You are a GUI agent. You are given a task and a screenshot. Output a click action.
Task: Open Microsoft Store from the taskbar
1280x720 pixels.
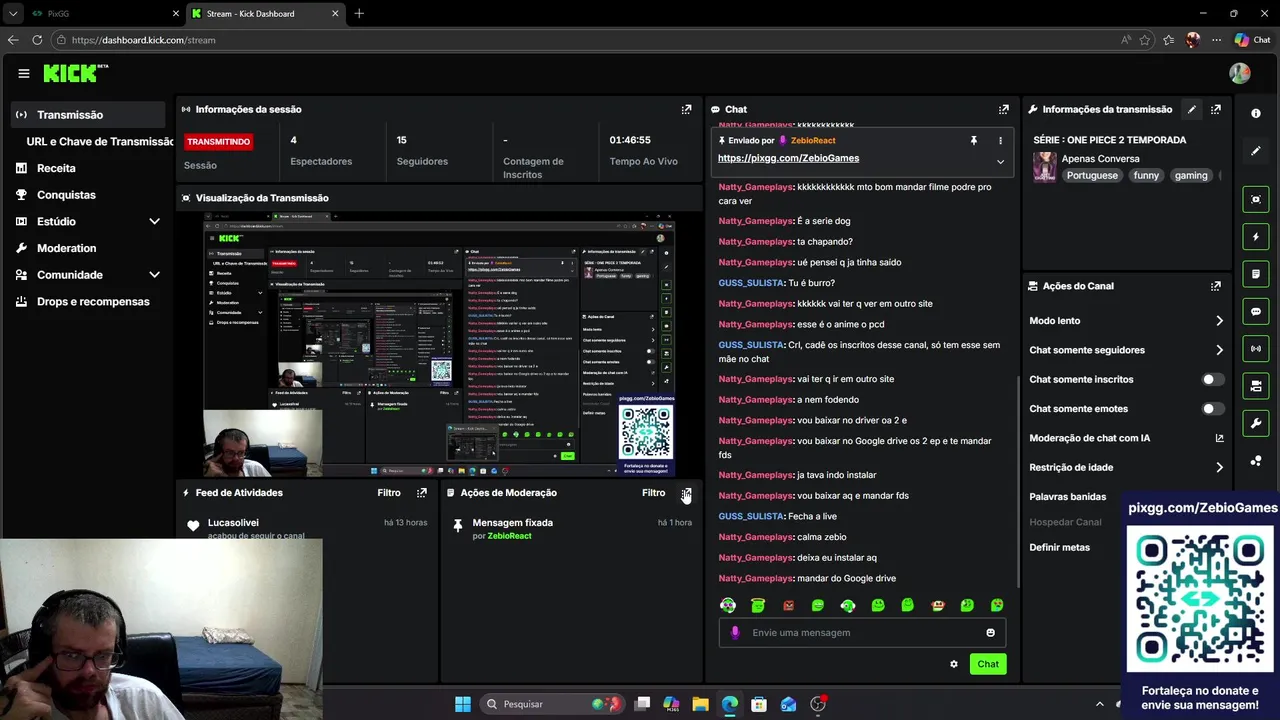click(759, 704)
